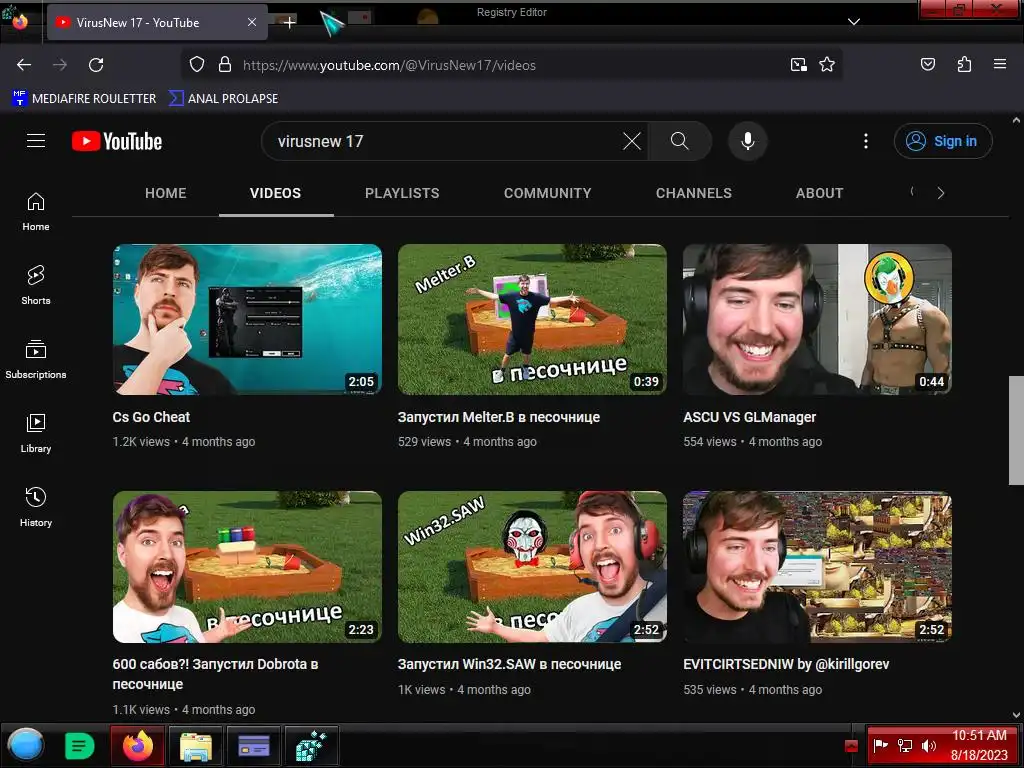
Task: Close the VirusNew 17 - YouTube tab
Action: click(252, 22)
